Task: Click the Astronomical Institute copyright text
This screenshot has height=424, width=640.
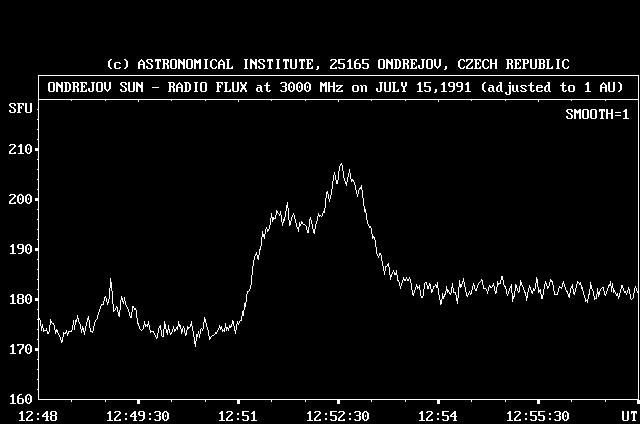Action: pos(336,65)
